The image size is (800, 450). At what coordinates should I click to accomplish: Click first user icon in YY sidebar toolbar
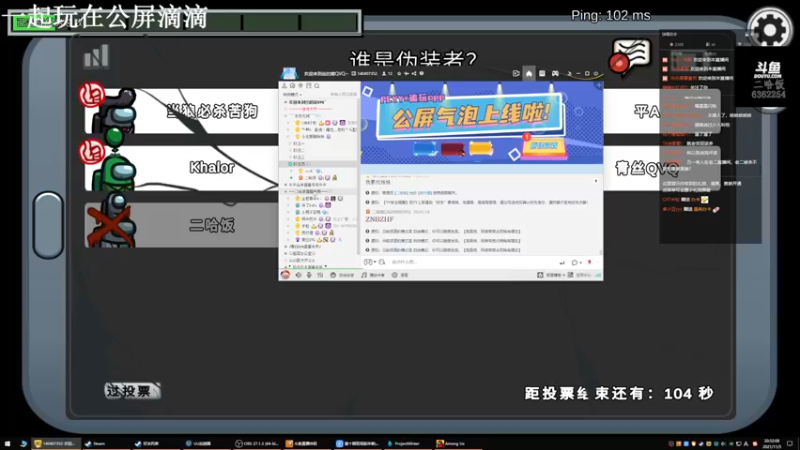(x=285, y=86)
